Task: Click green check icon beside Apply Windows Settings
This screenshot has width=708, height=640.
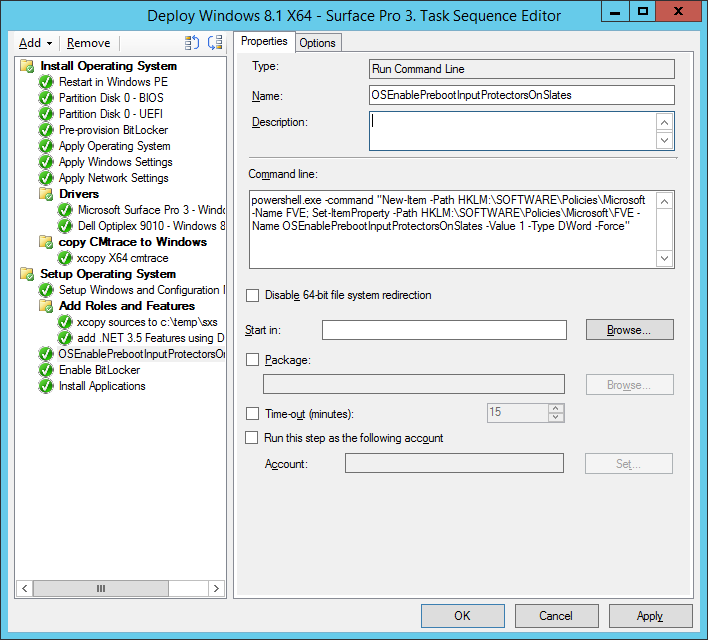Action: [x=46, y=162]
